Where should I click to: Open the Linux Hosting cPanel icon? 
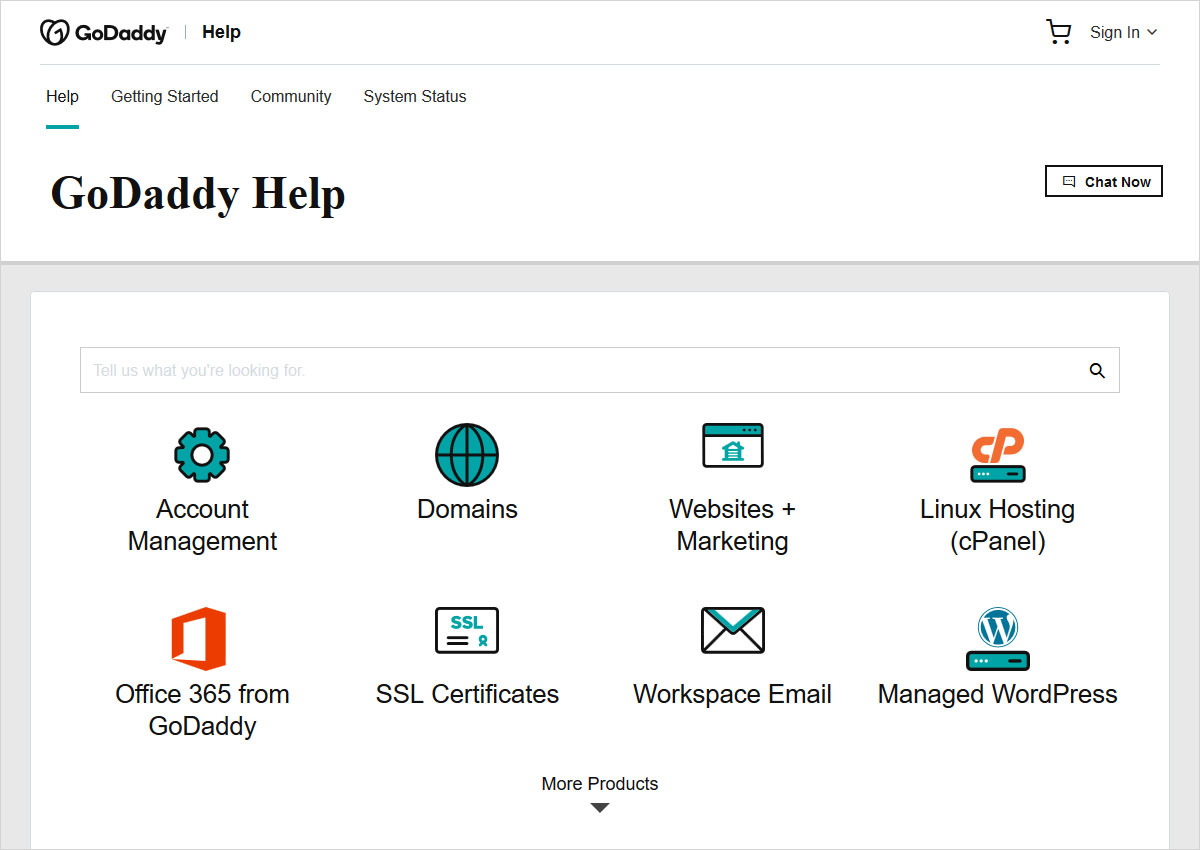[x=997, y=455]
